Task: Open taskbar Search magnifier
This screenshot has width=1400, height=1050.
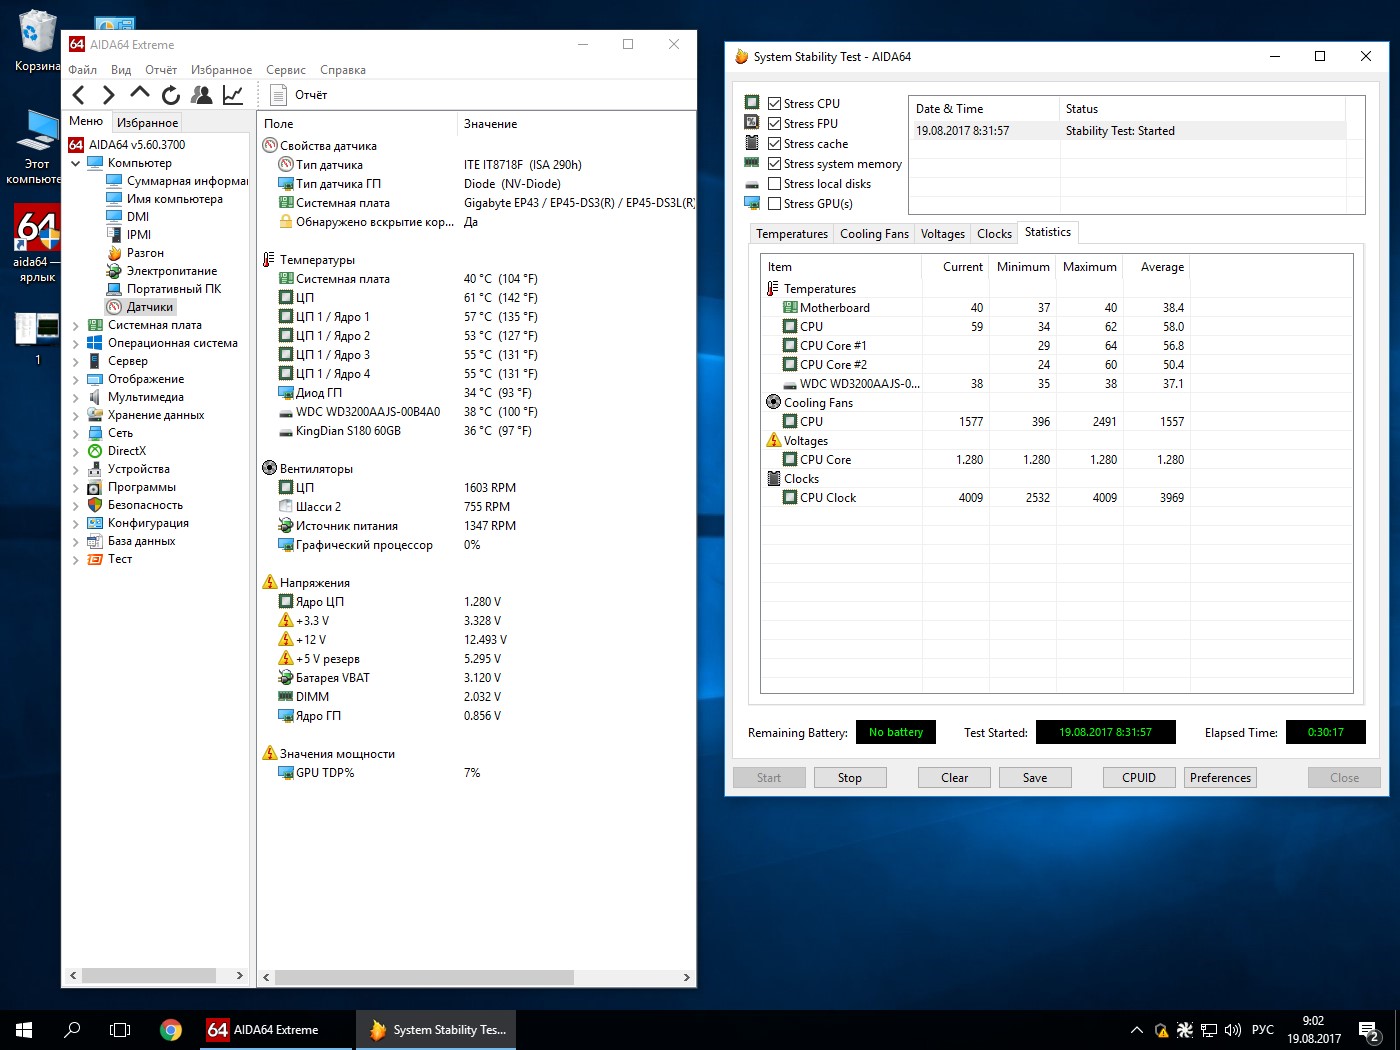Action: coord(72,1030)
